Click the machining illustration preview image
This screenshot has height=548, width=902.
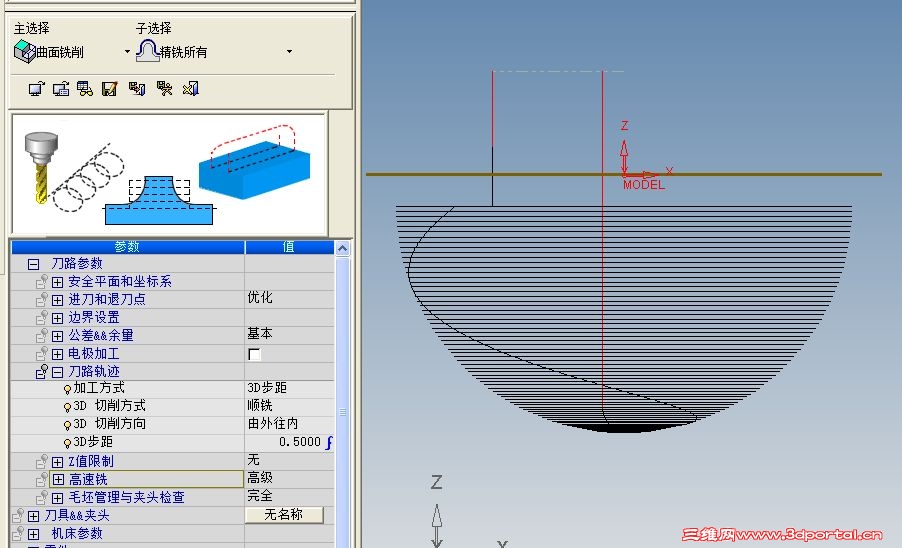[169, 174]
